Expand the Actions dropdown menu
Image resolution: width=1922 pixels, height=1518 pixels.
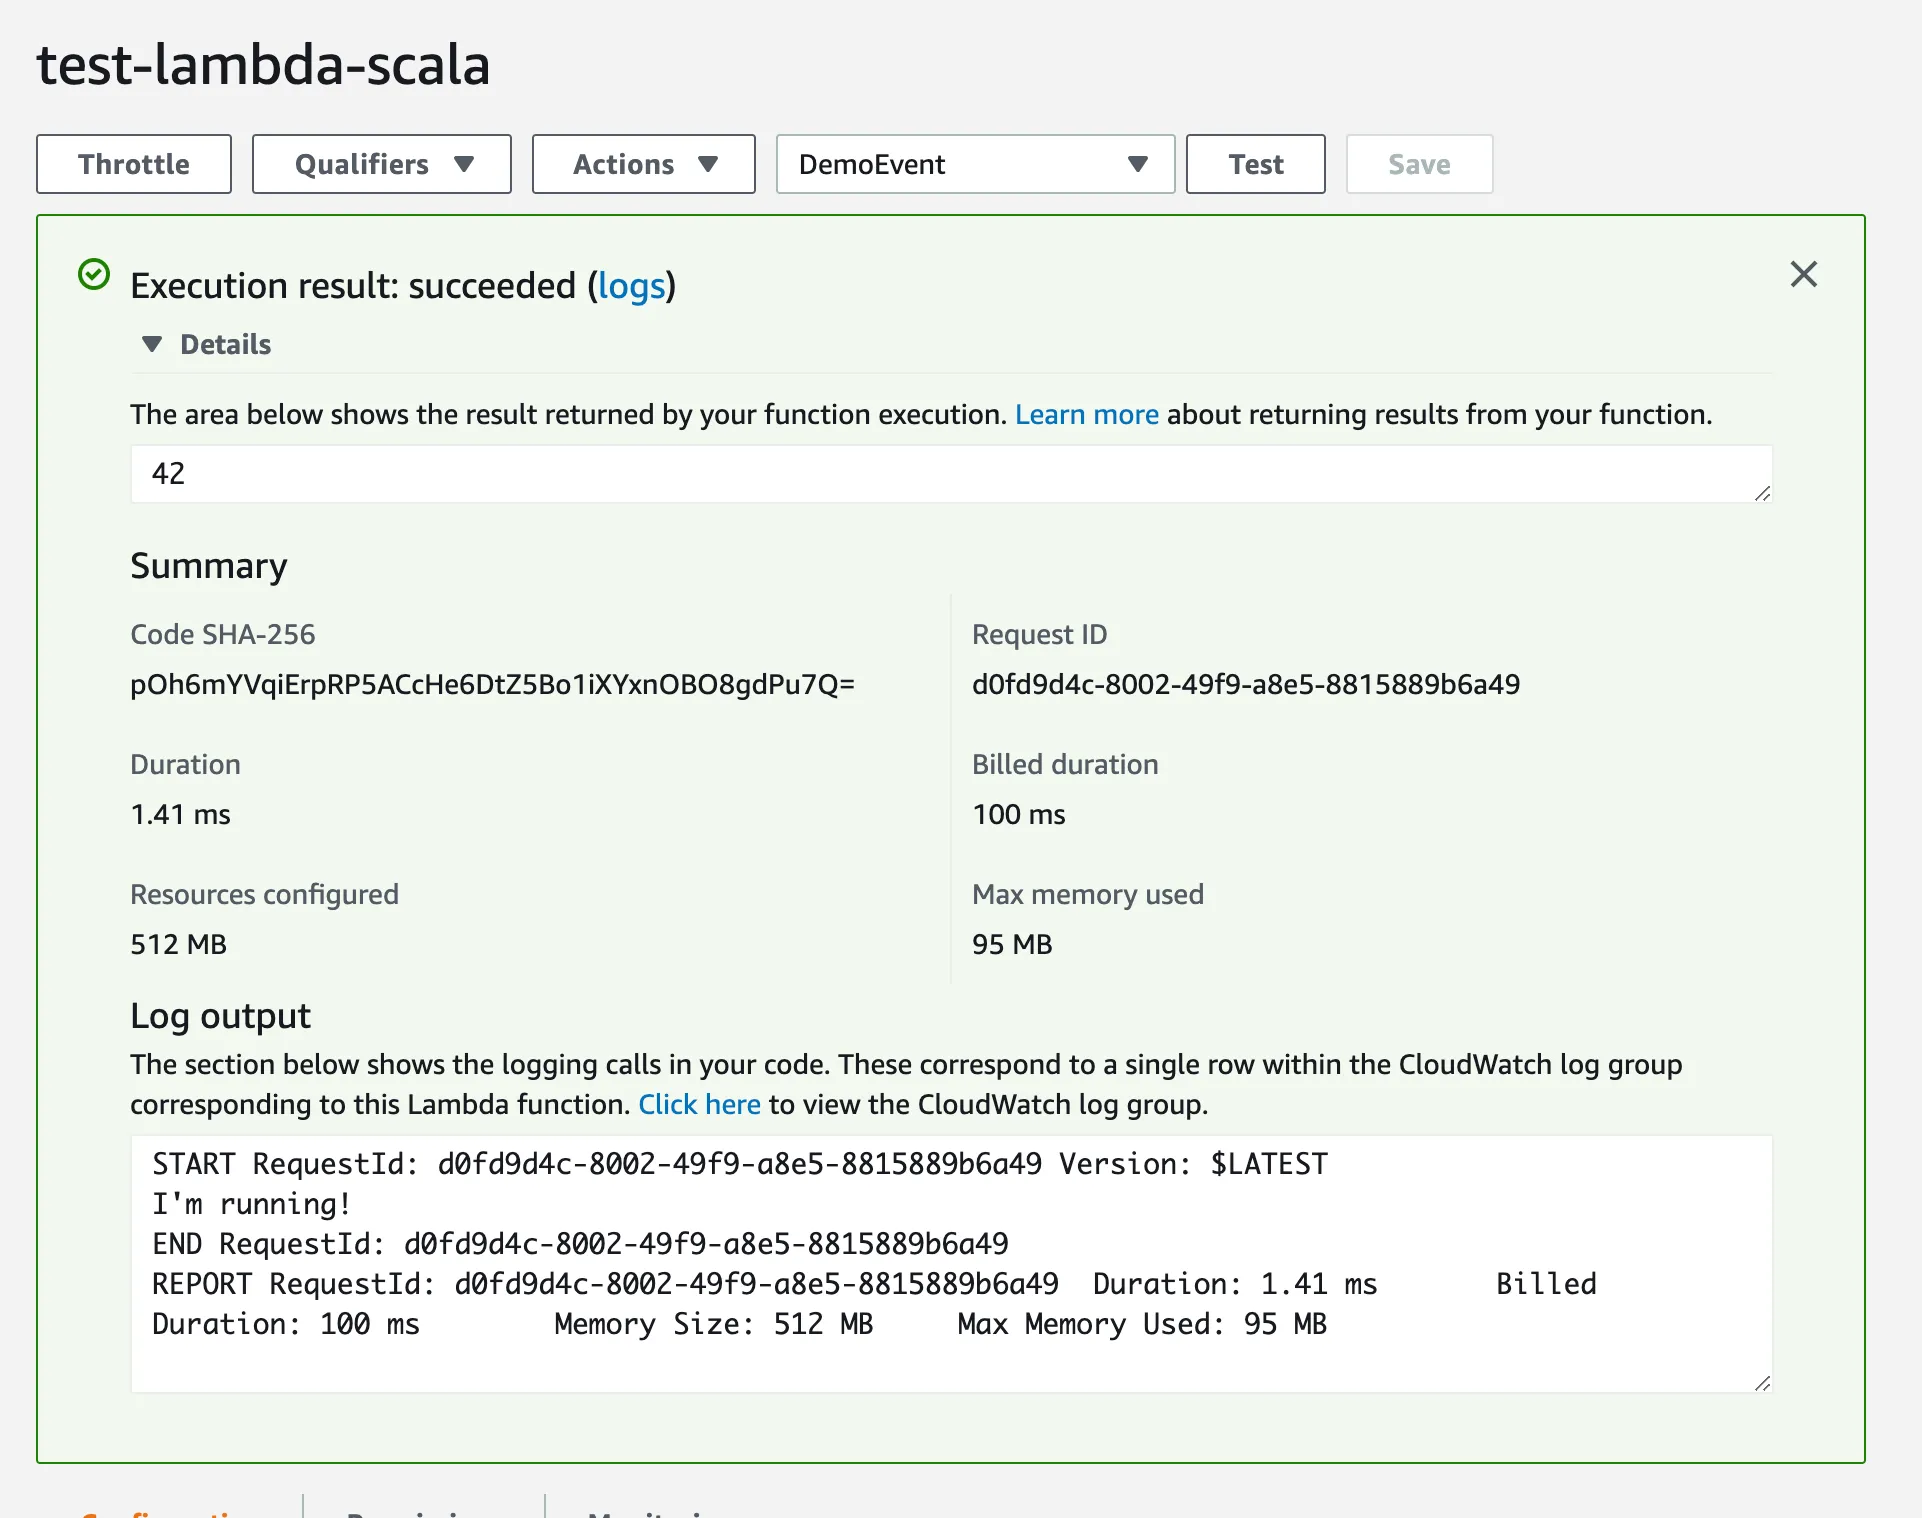point(643,164)
